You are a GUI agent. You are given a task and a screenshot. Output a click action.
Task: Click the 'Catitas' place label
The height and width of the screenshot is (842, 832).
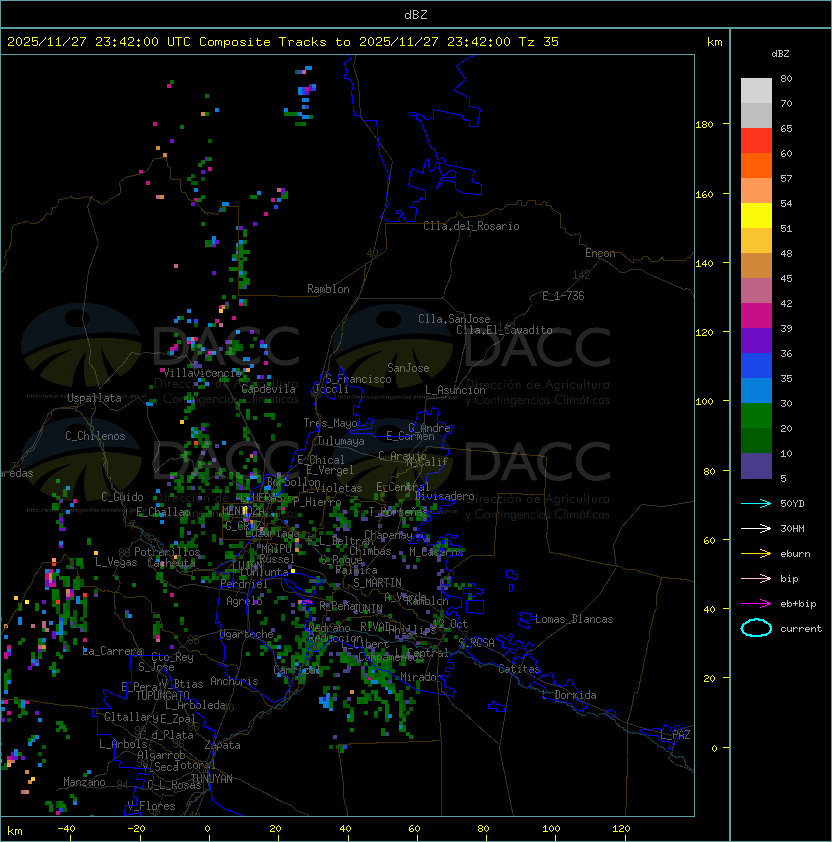pyautogui.click(x=519, y=670)
